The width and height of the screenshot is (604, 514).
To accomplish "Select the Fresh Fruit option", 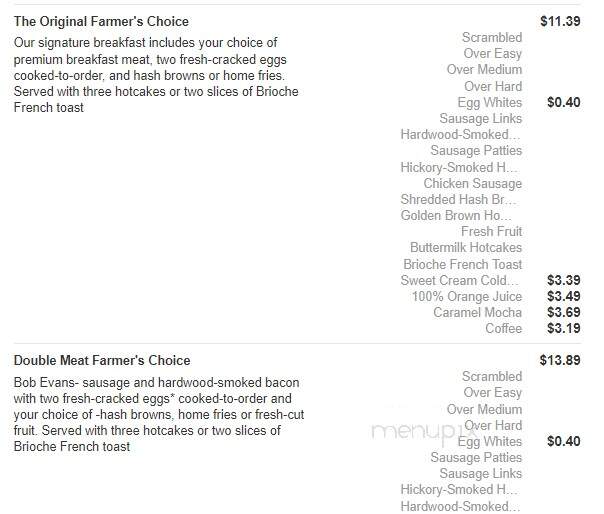I will [492, 231].
